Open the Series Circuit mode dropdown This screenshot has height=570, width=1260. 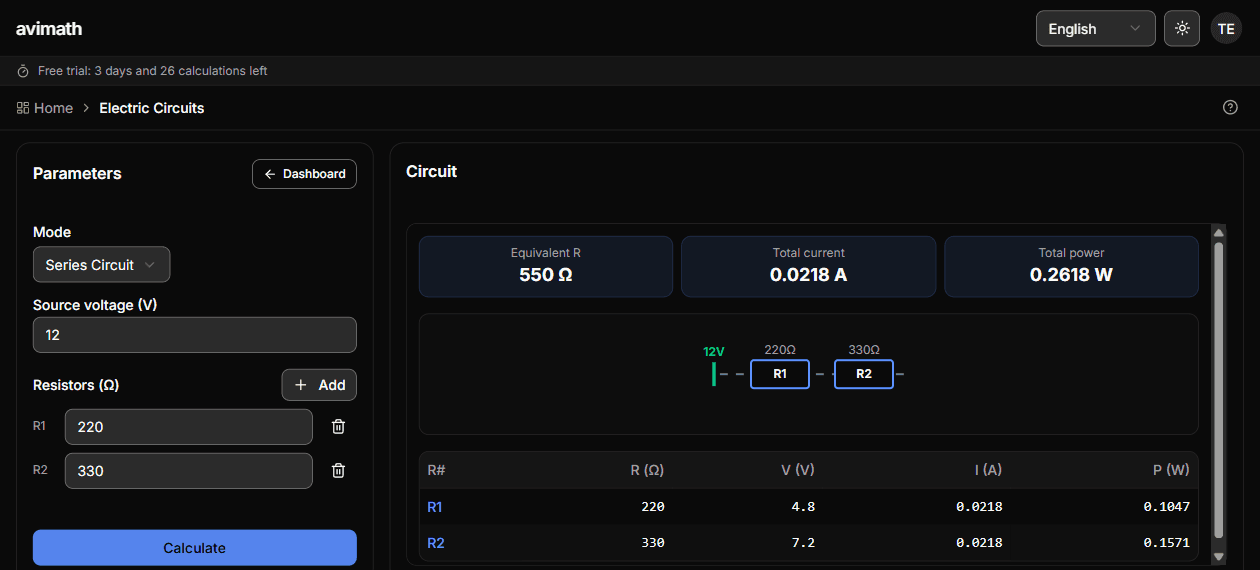point(101,265)
